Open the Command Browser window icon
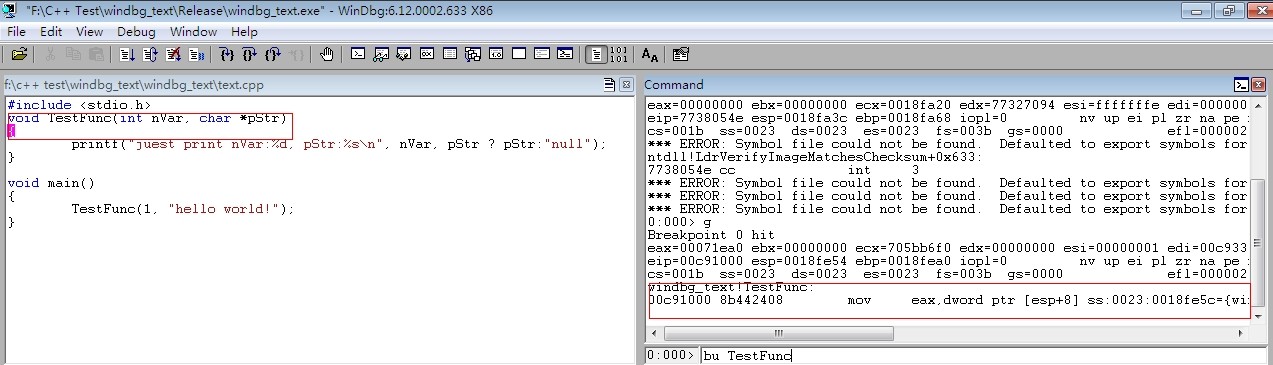The image size is (1273, 365). (x=565, y=53)
